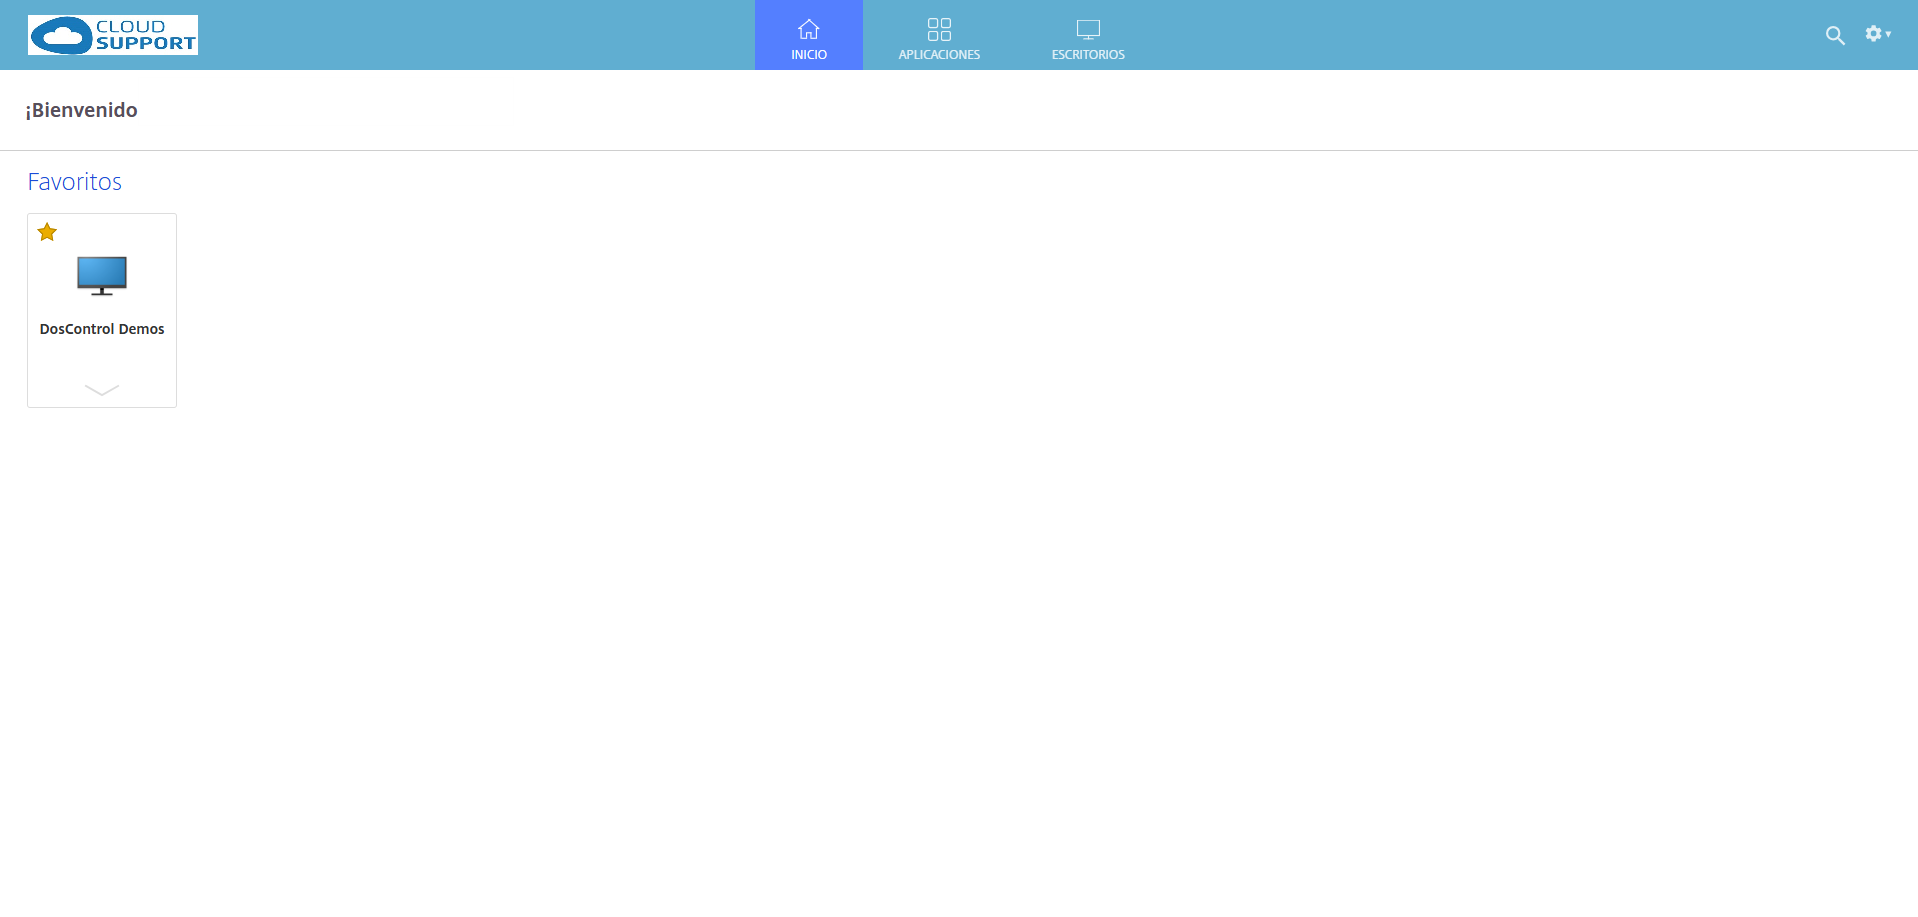
Task: Click the cloud icon in the logo
Action: [62, 36]
